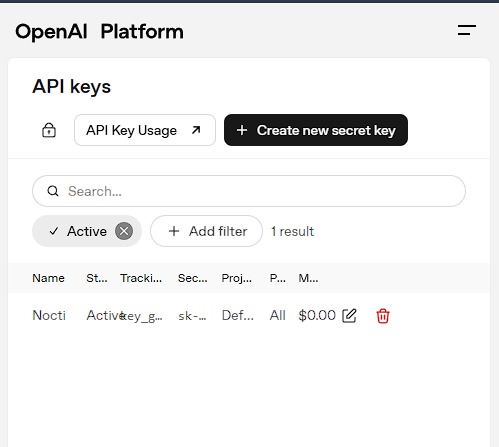Sort by the Name column header
Screen dimensions: 499x447
tap(48, 278)
